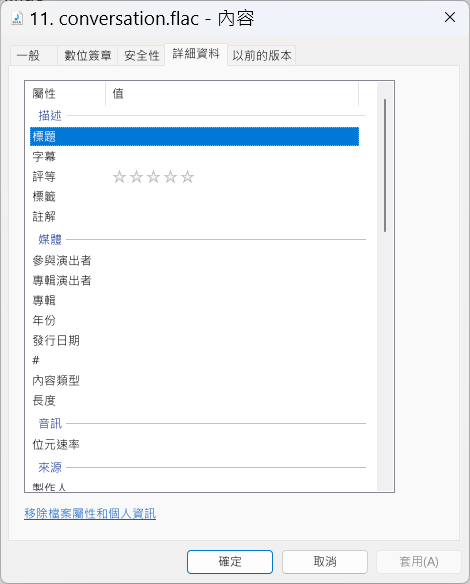Select the 位元速率 property row

point(194,445)
